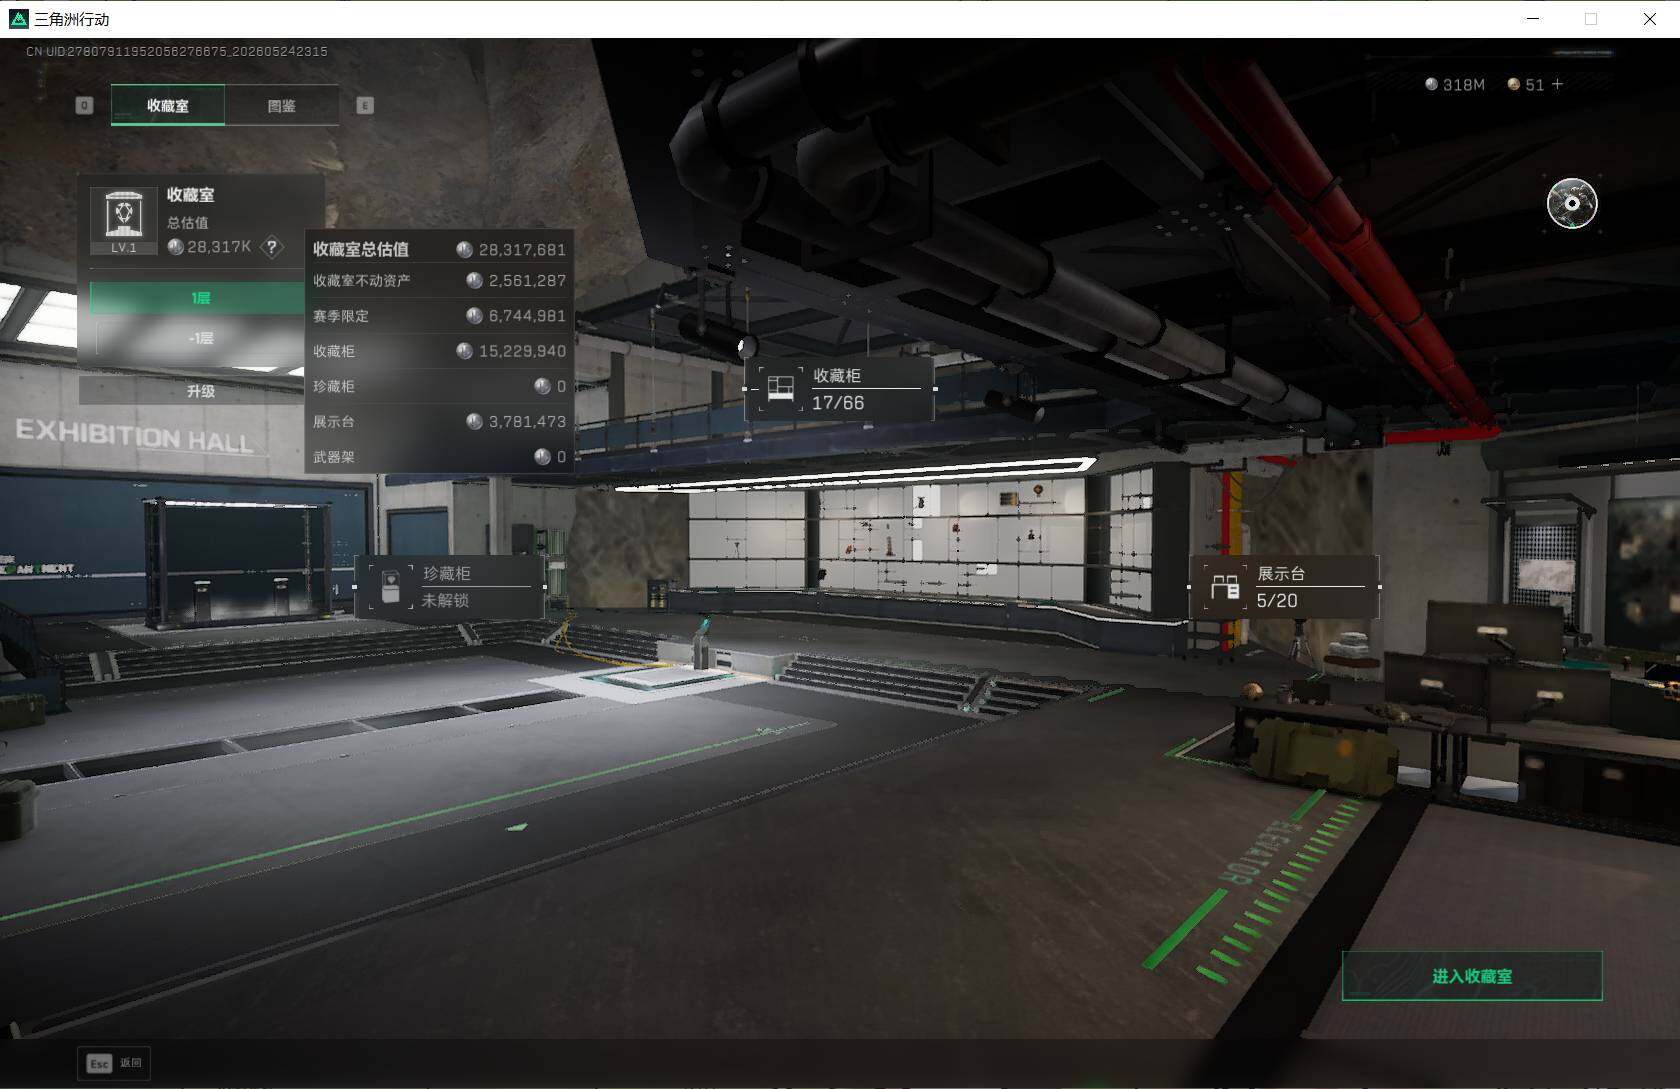Viewport: 1680px width, 1089px height.
Task: Select floor 1层
Action: [x=199, y=298]
